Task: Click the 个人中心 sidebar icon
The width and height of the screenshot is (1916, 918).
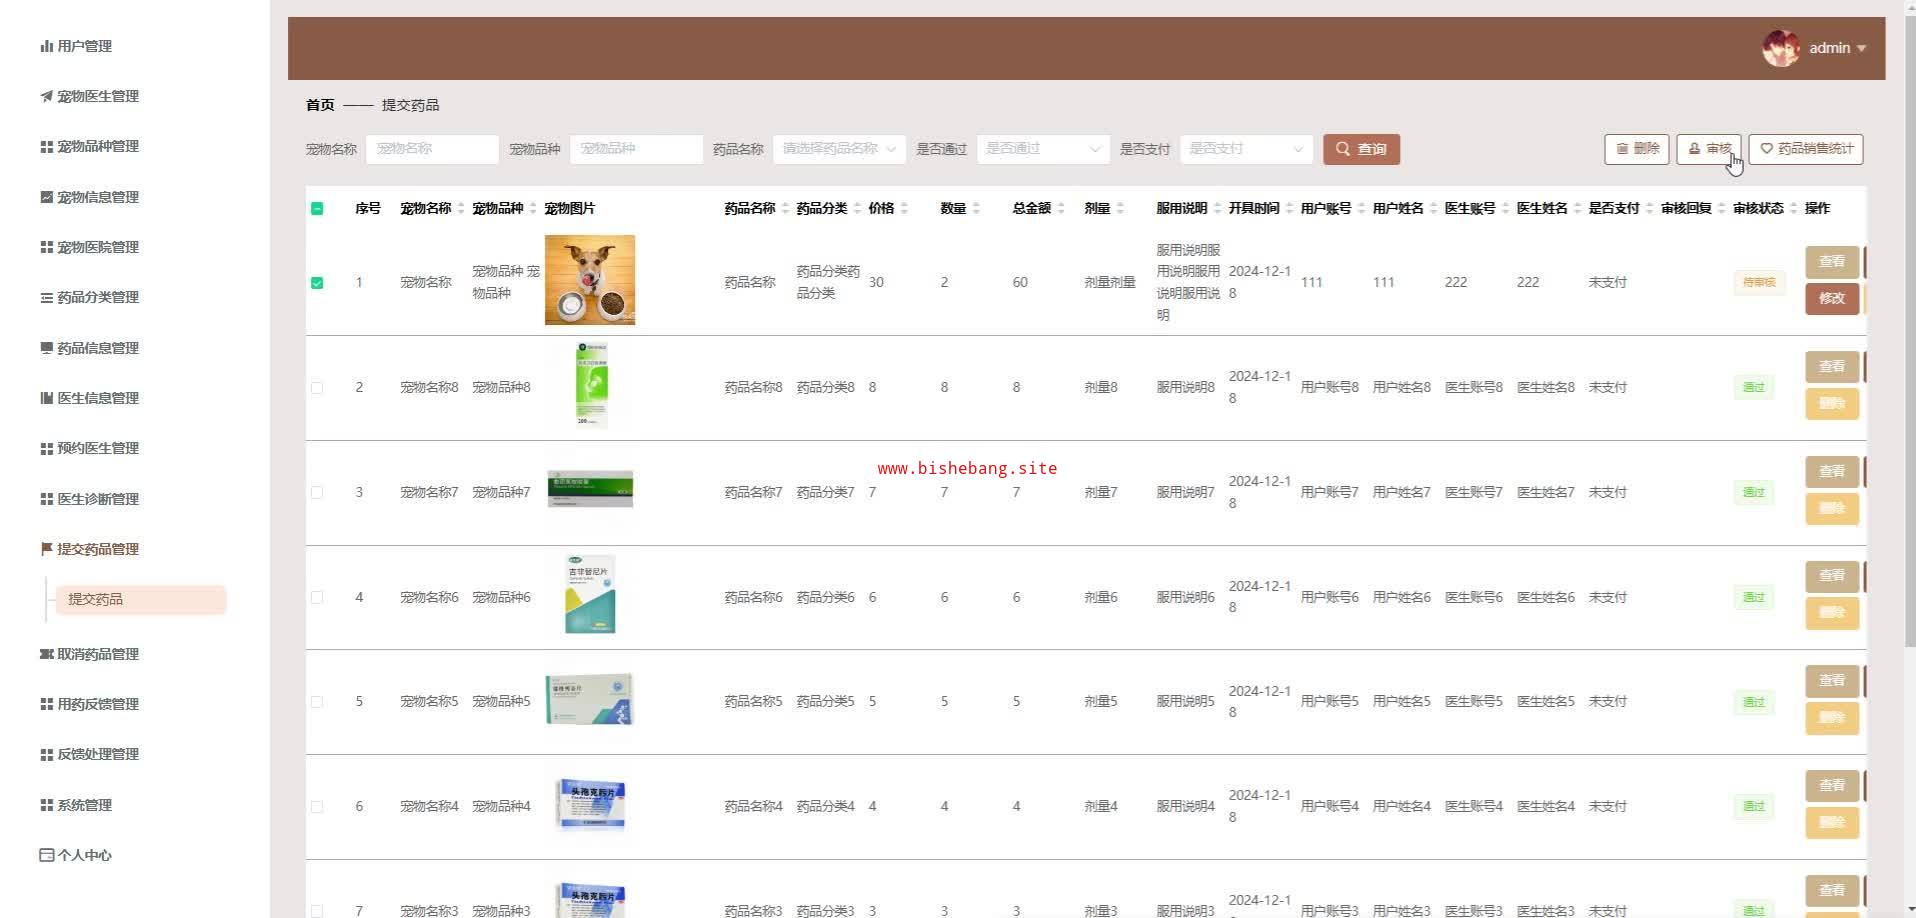Action: 46,855
